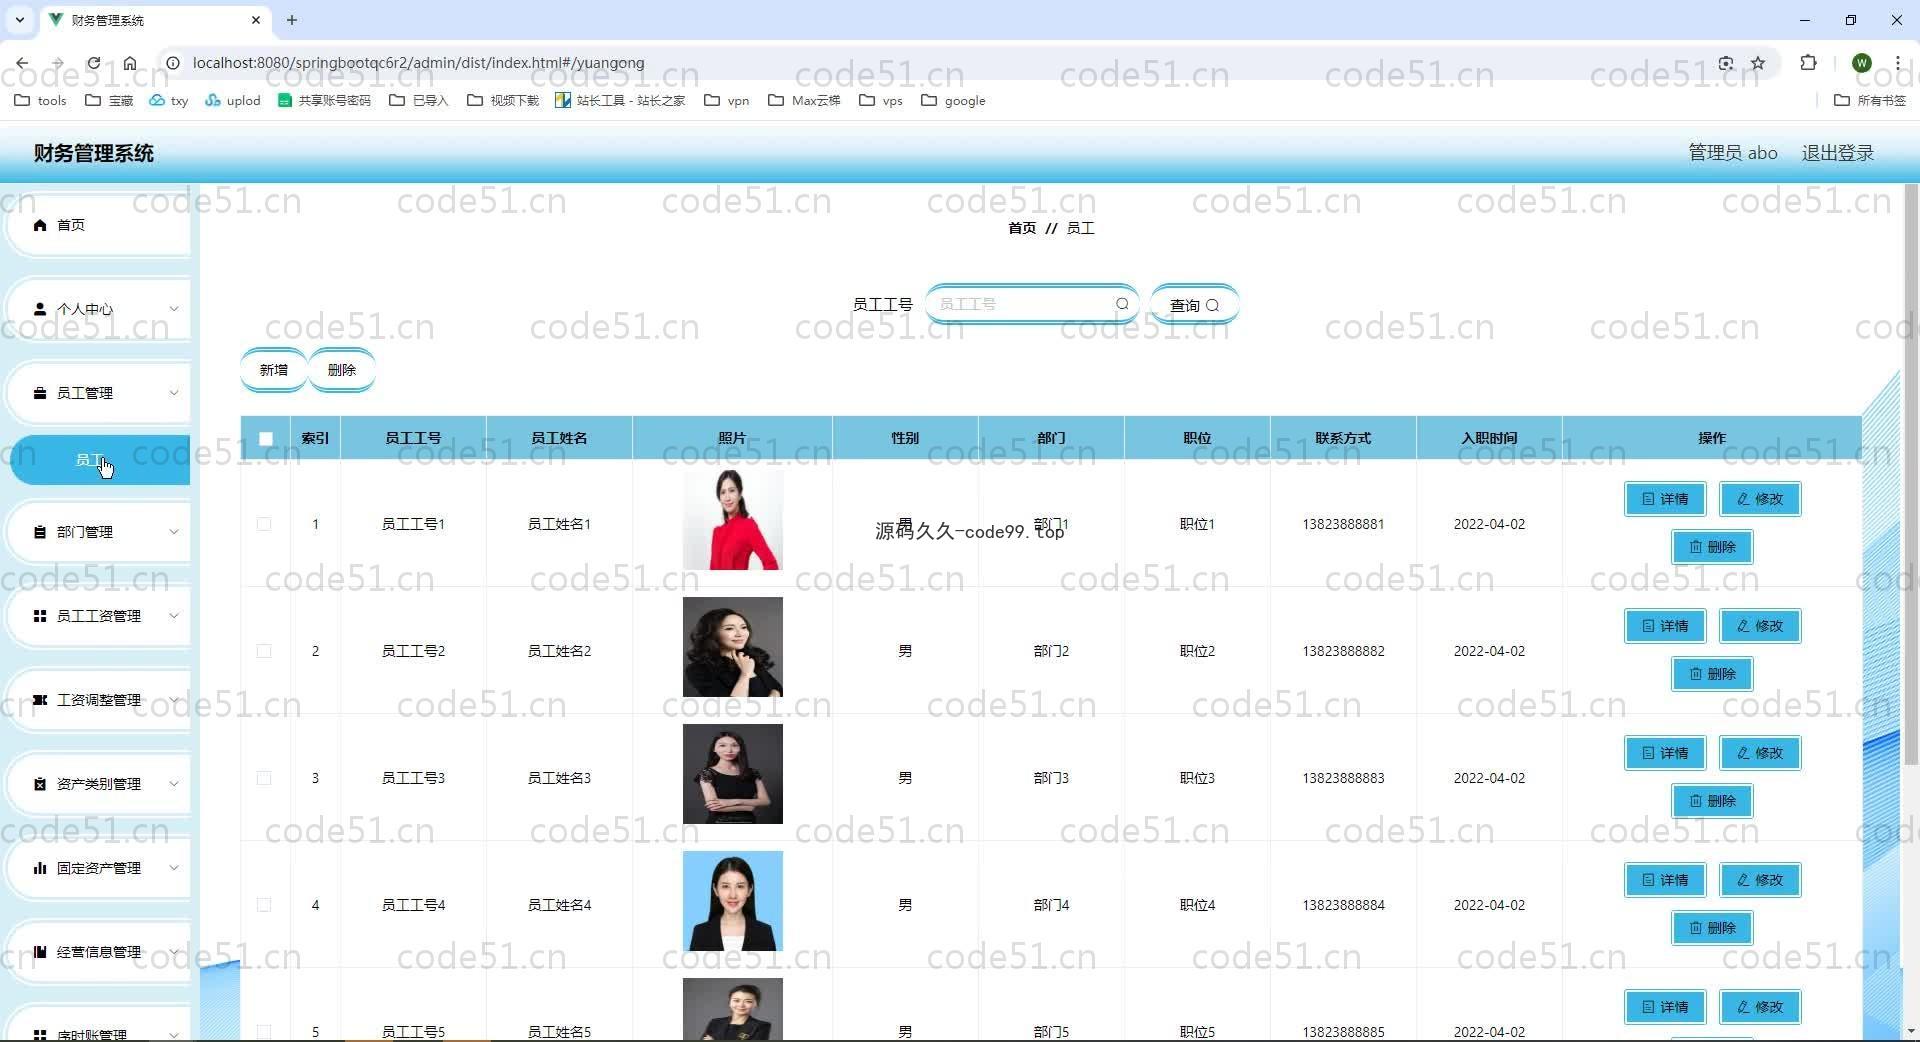Expand the 部门管理 menu
The height and width of the screenshot is (1042, 1920).
98,532
